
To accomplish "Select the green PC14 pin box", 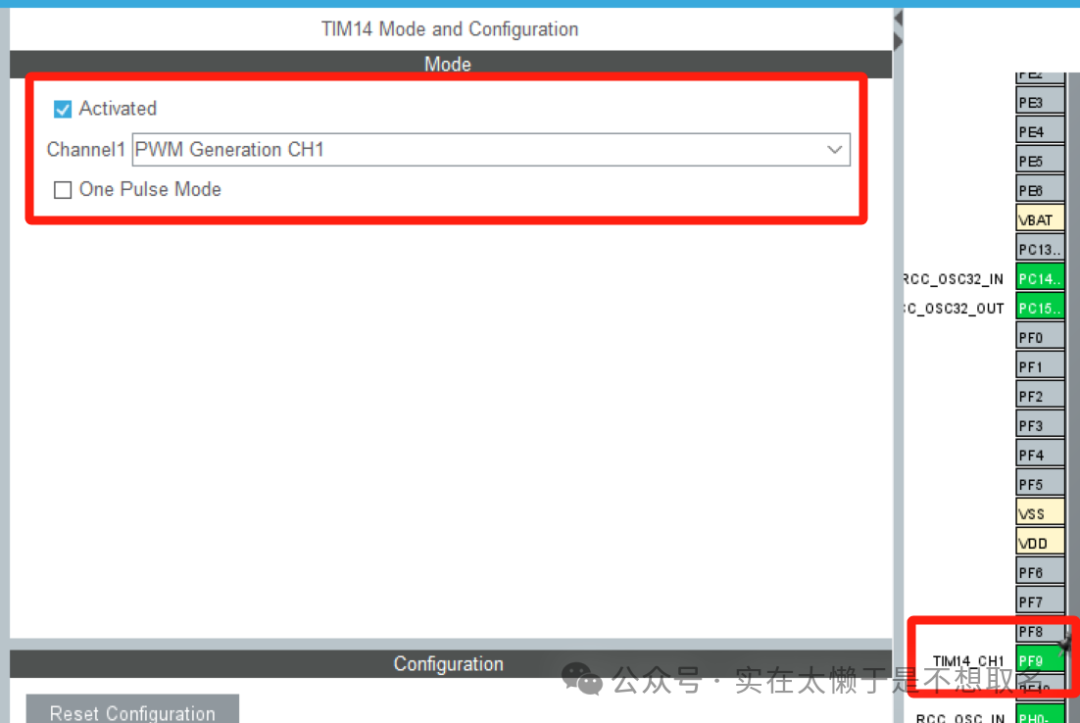I will [x=1039, y=278].
